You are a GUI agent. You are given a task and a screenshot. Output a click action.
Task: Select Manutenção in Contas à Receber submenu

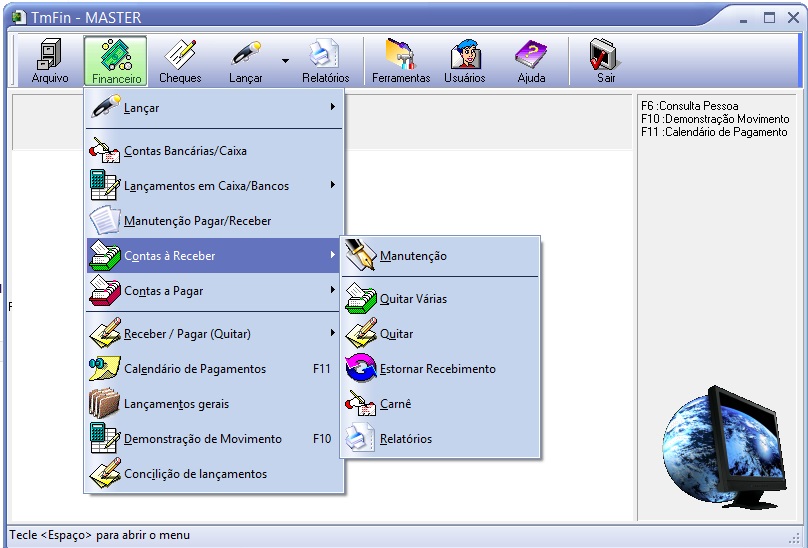413,256
